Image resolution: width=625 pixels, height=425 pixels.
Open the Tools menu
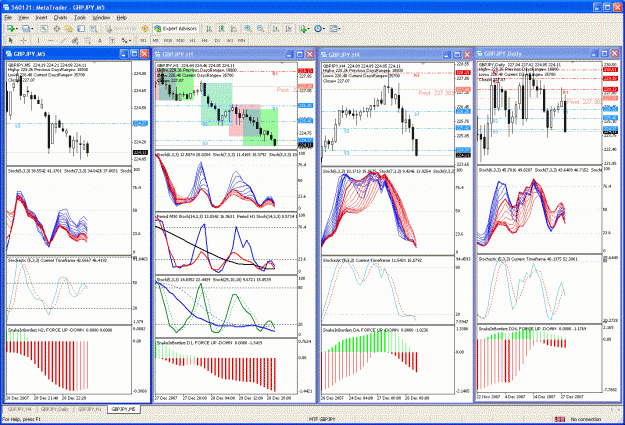(80, 18)
